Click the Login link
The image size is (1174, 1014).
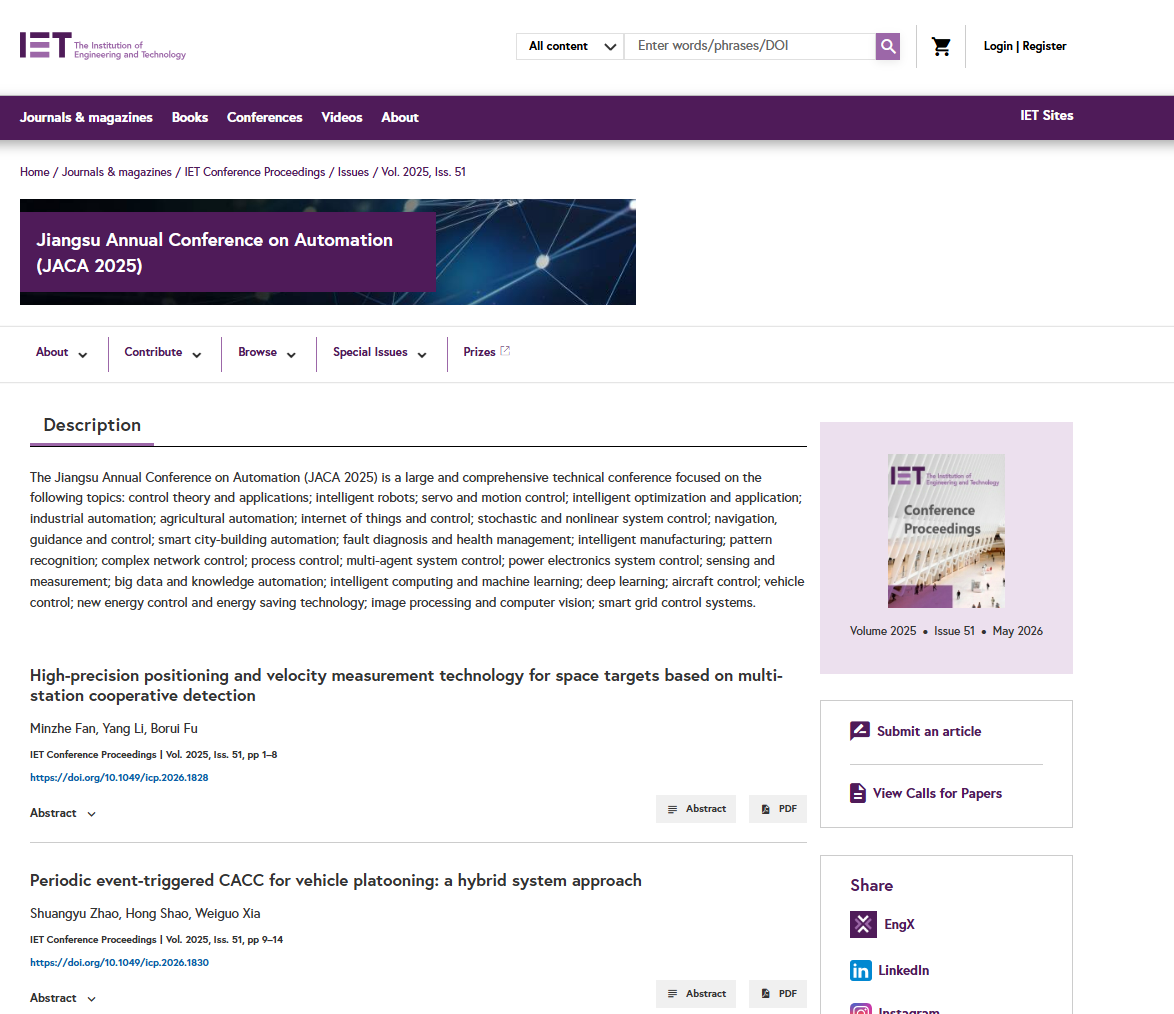997,46
